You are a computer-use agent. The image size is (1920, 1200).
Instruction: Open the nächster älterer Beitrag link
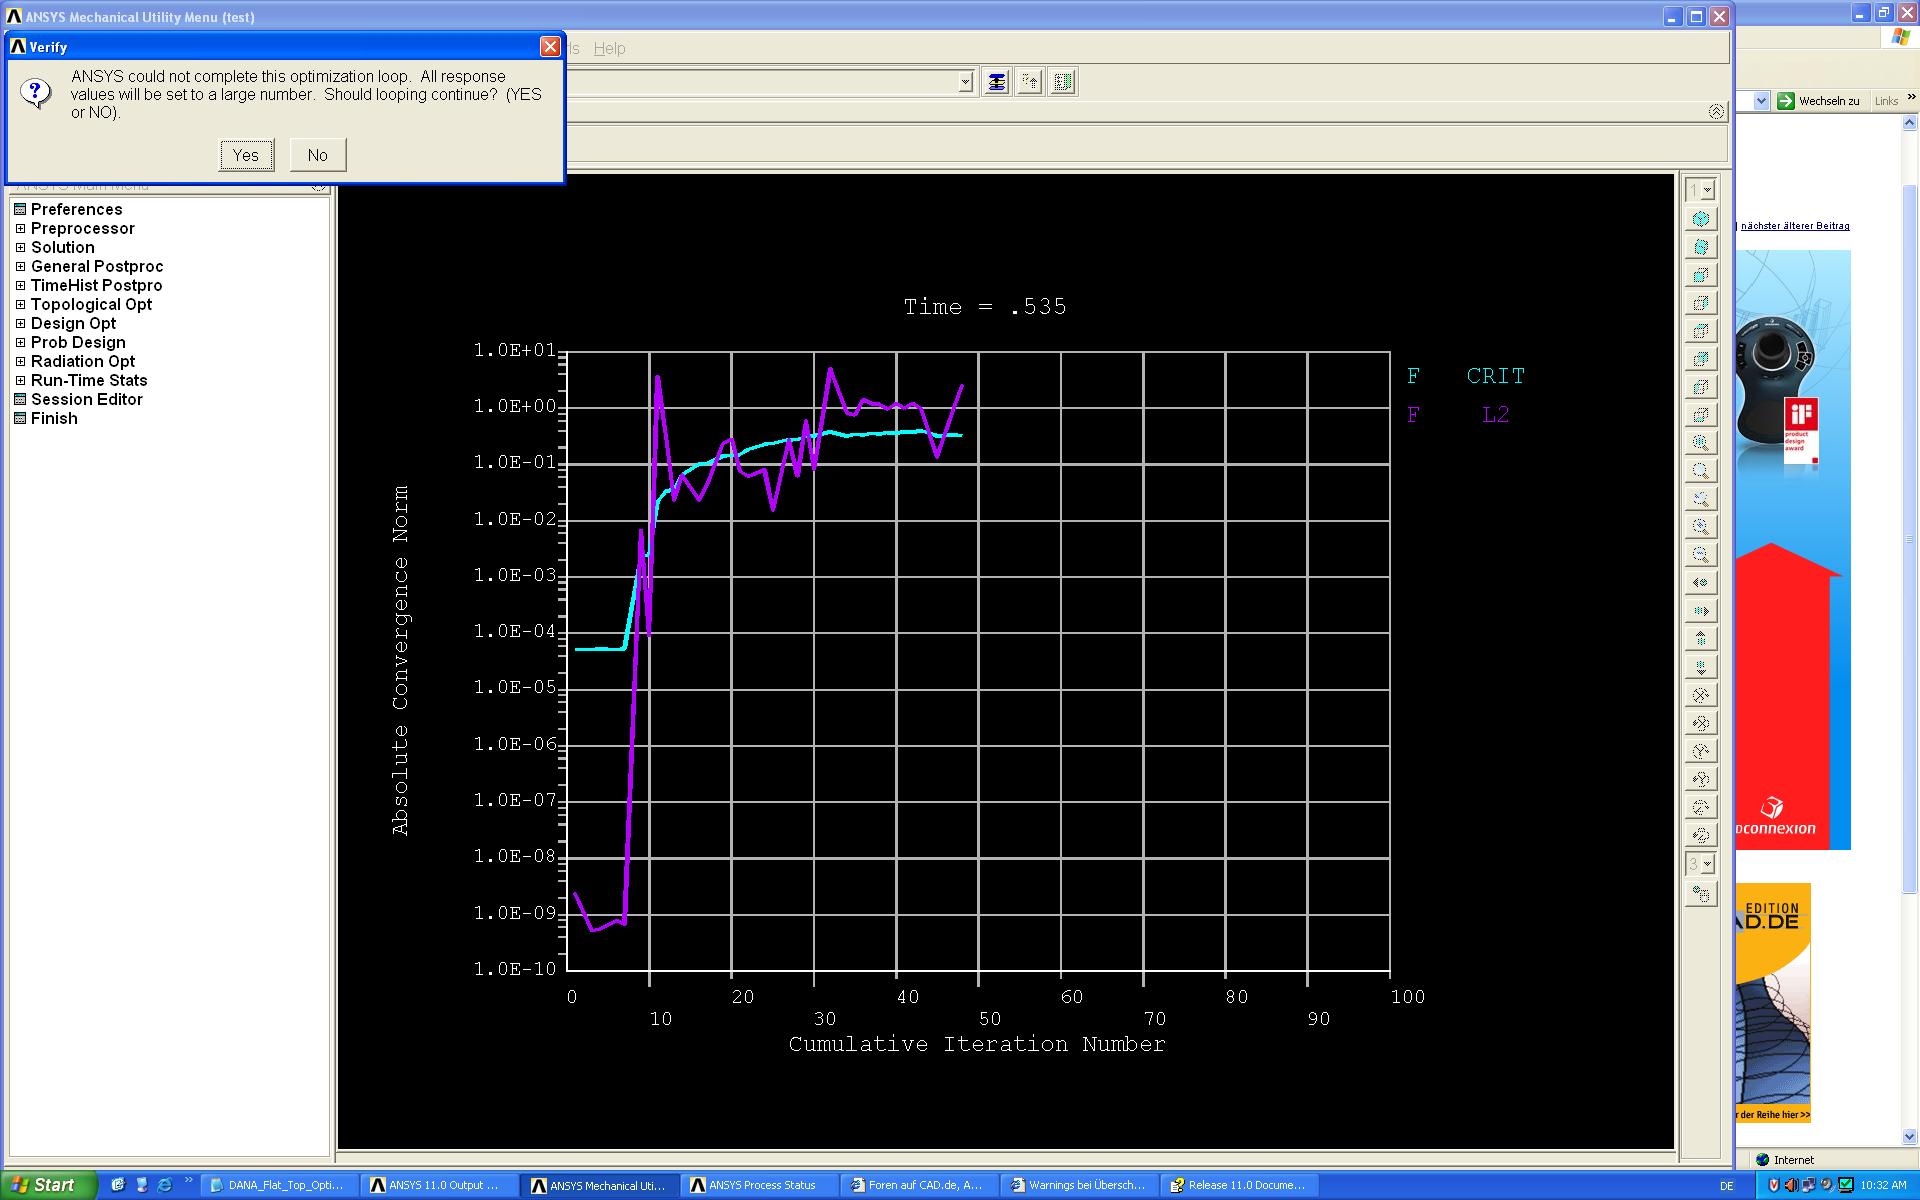tap(1795, 226)
